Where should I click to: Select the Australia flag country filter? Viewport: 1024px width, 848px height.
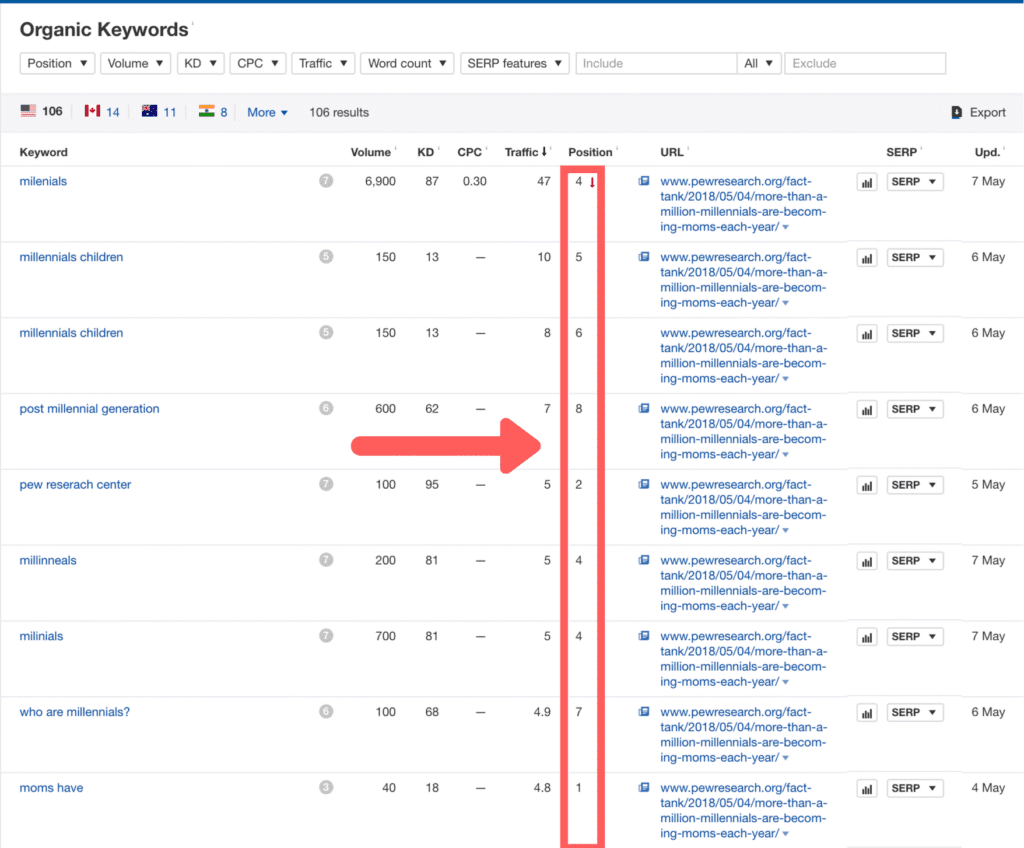159,112
